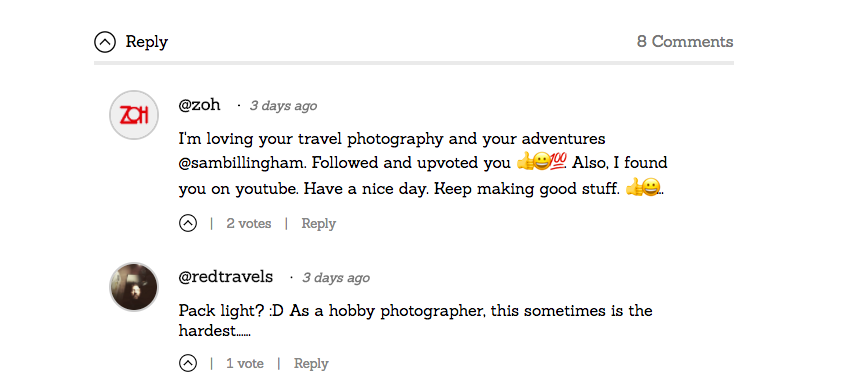Click the 100 emoji in @zoh's comment

click(559, 163)
